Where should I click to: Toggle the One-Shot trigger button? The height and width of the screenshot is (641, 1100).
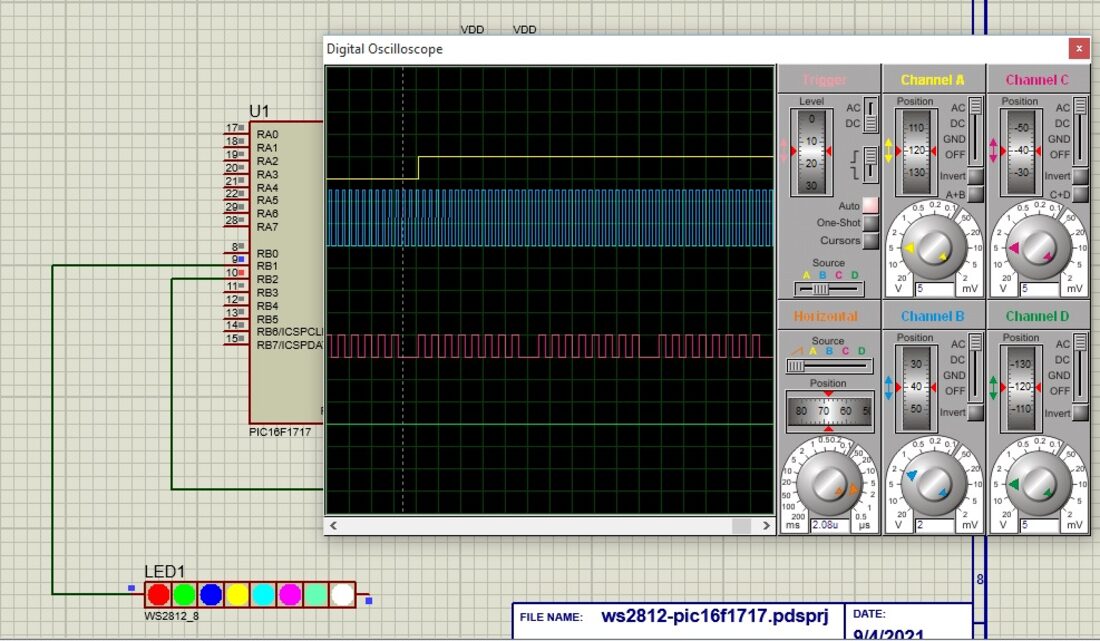(871, 223)
